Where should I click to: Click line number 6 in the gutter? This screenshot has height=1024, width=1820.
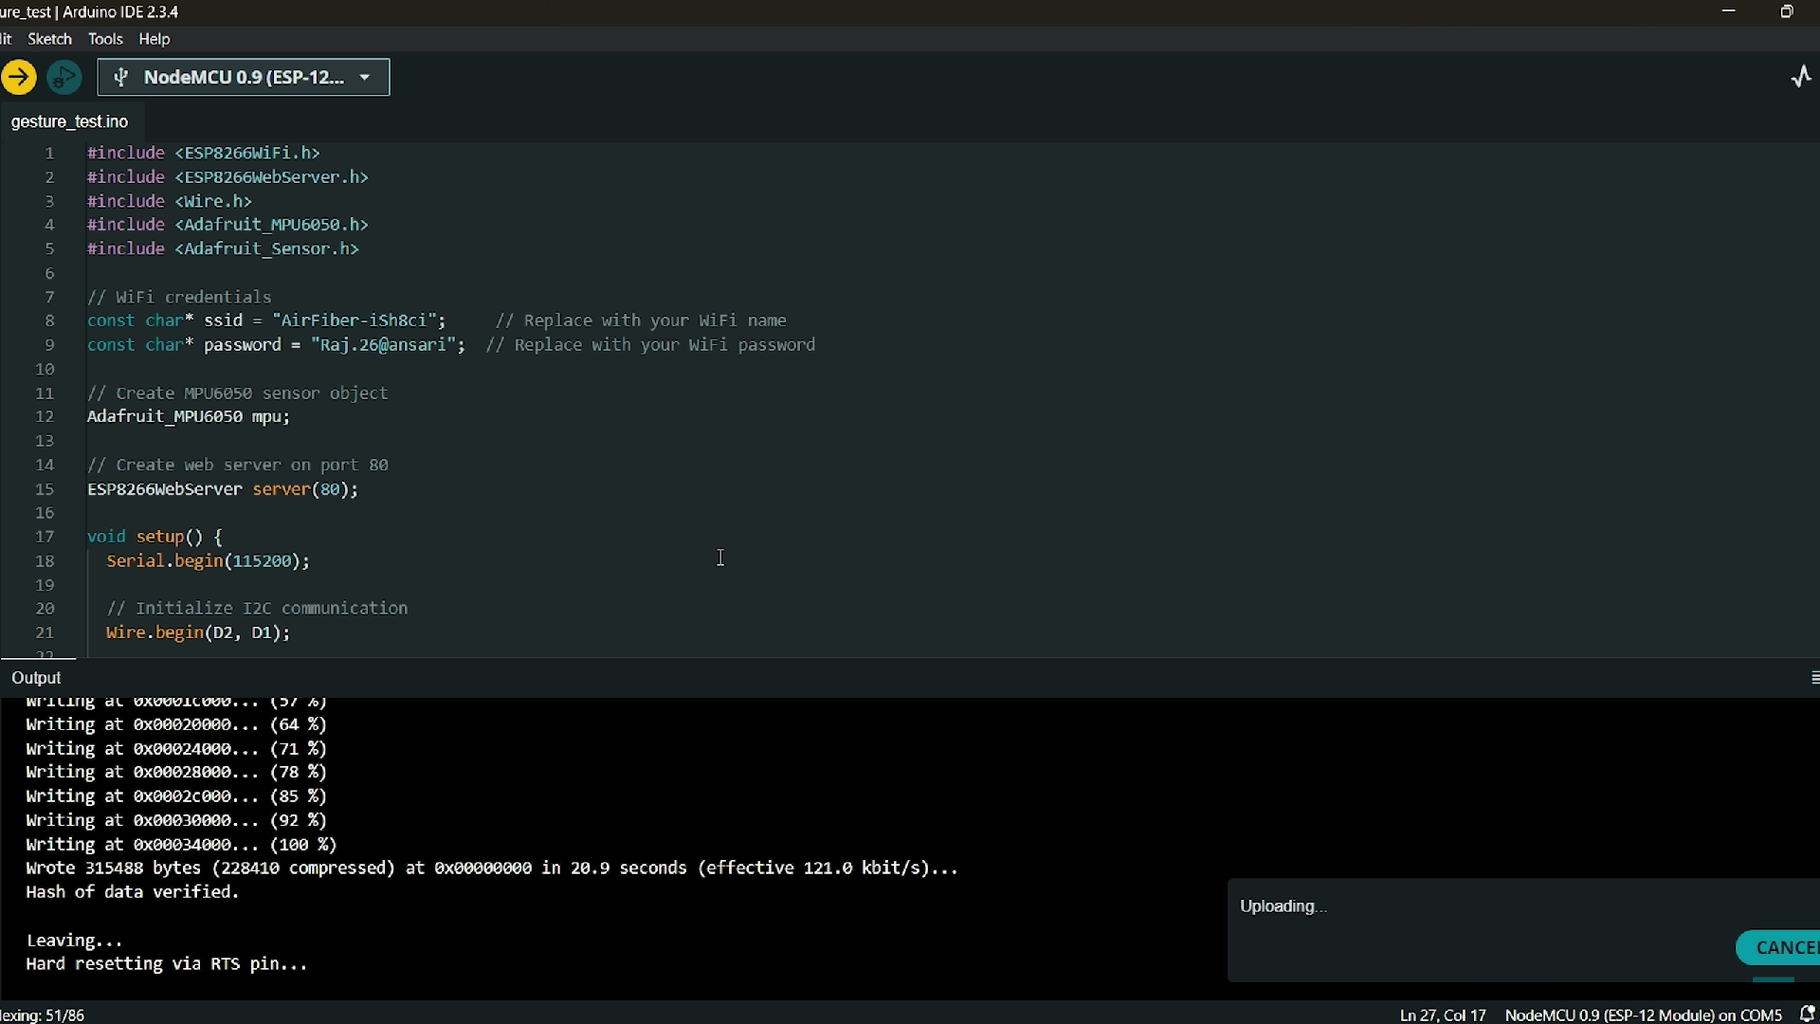coord(49,273)
